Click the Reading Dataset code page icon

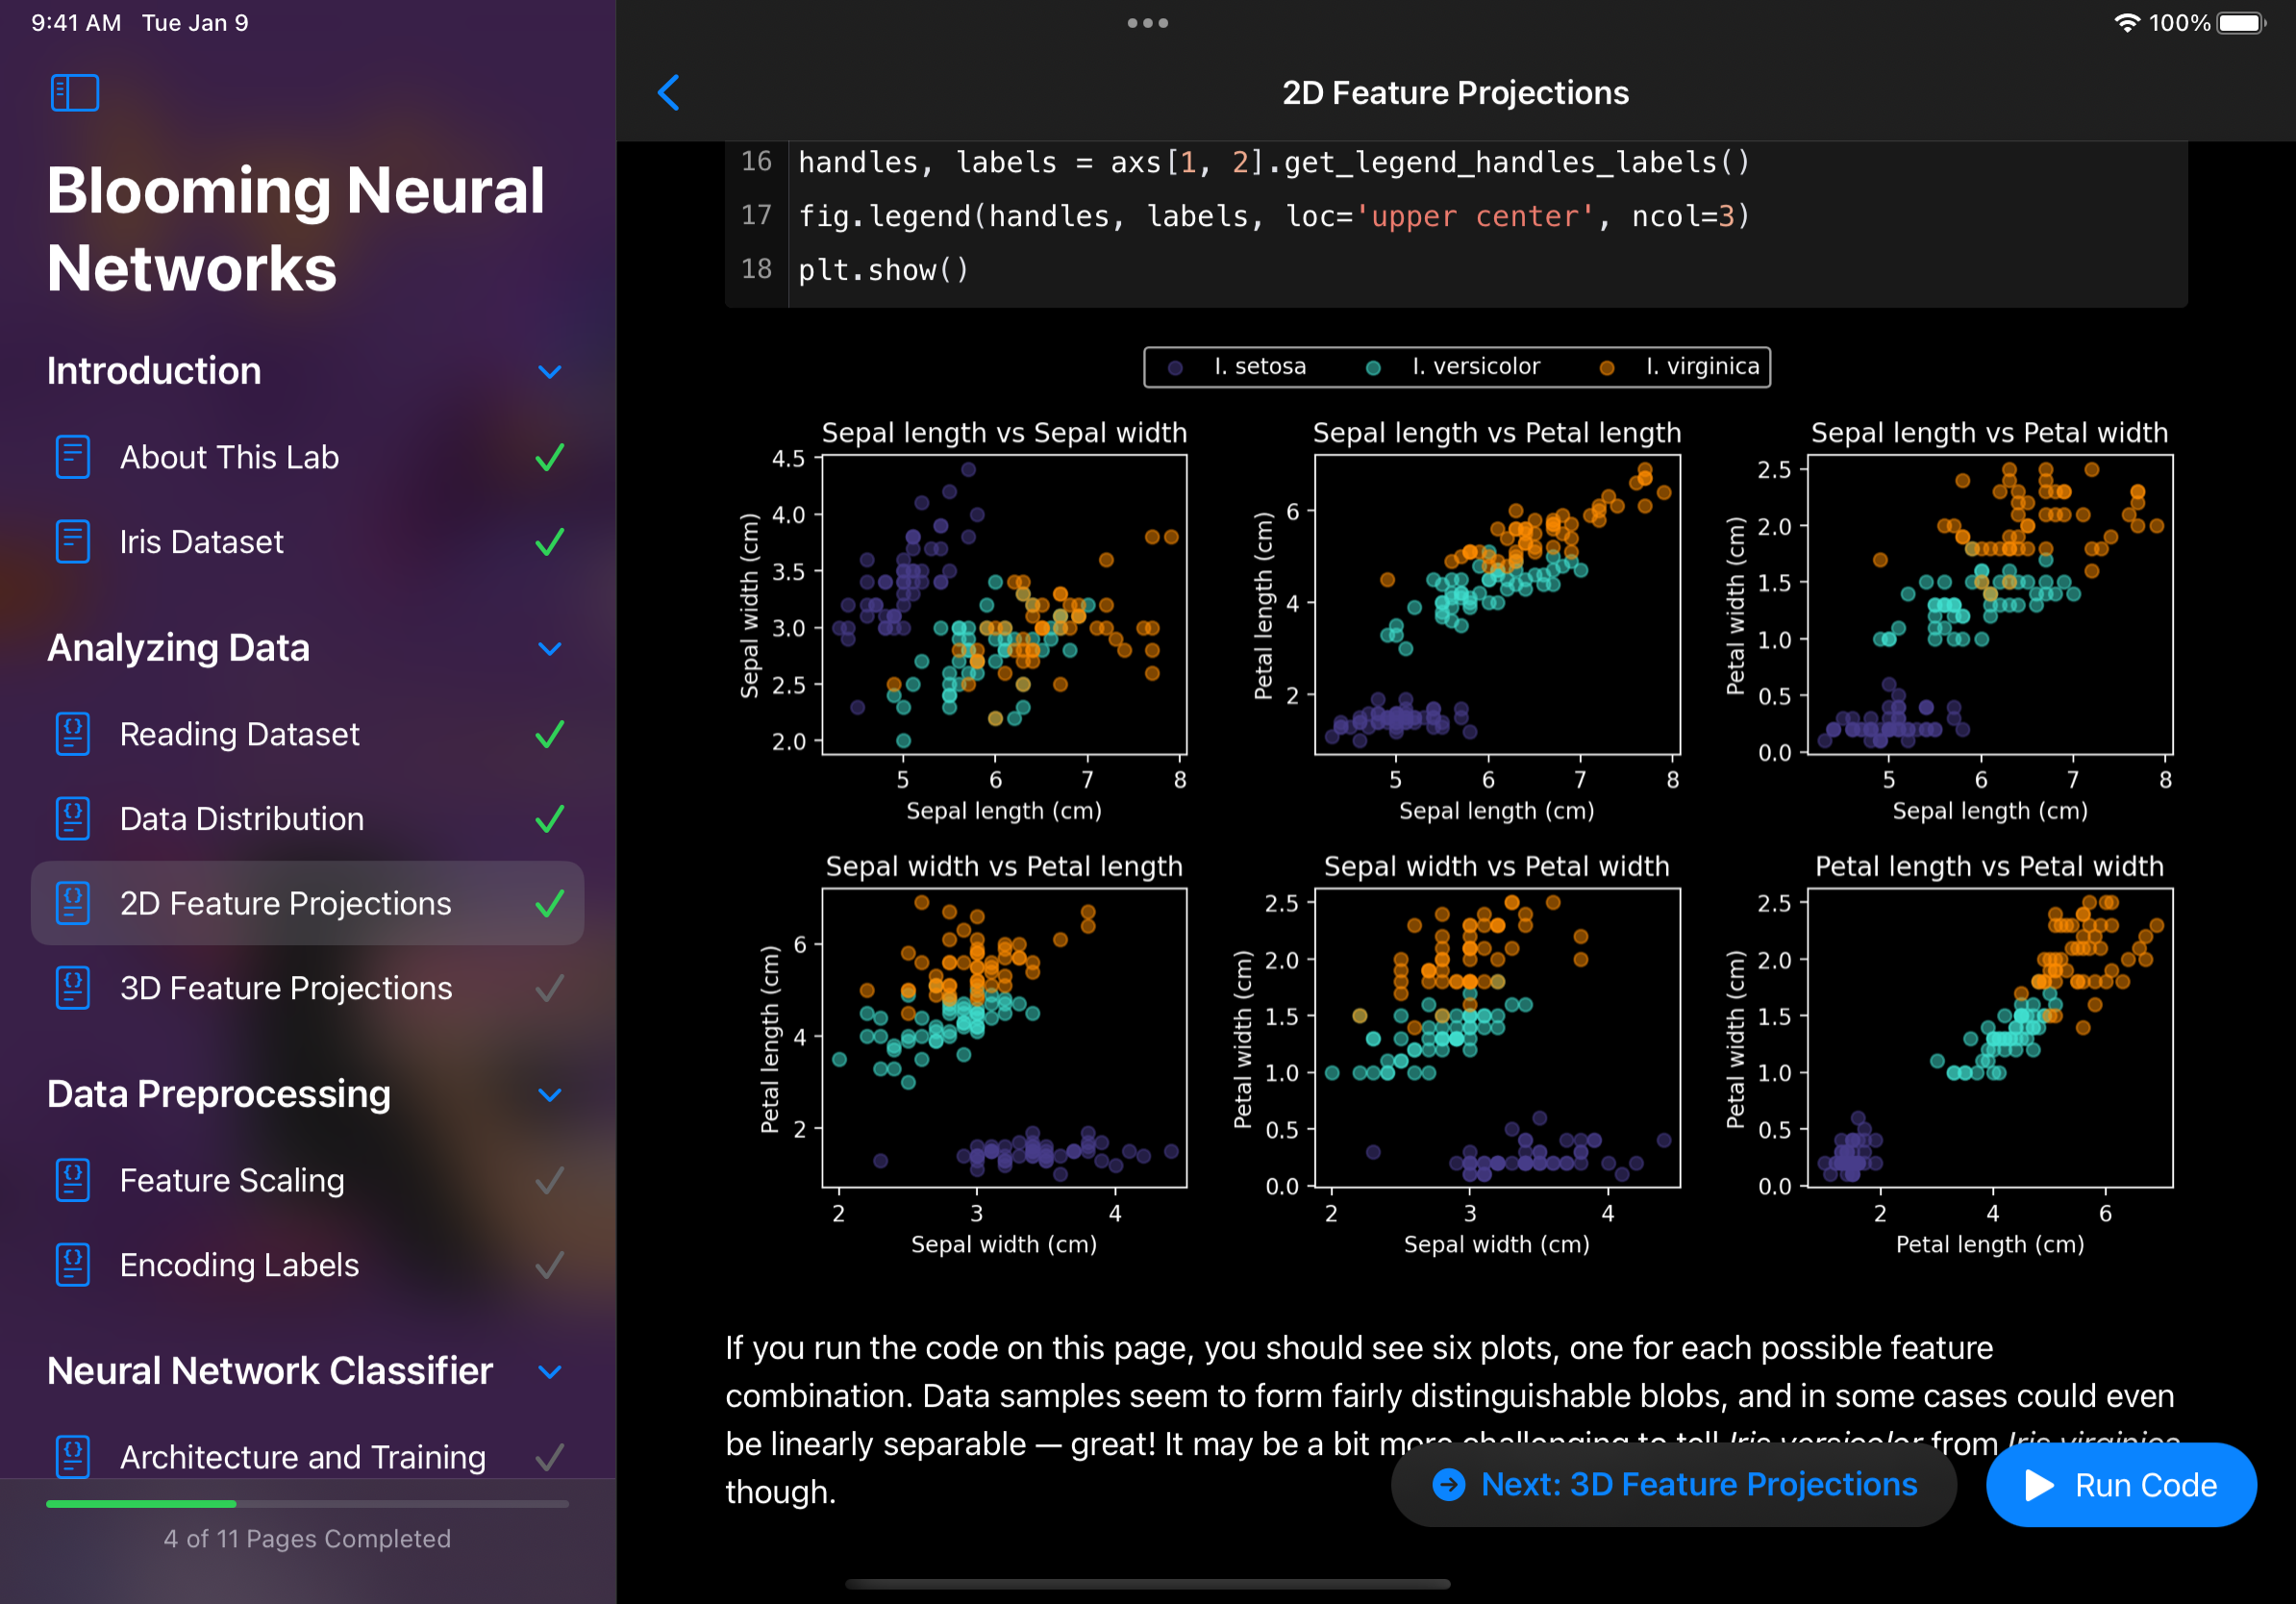click(72, 734)
